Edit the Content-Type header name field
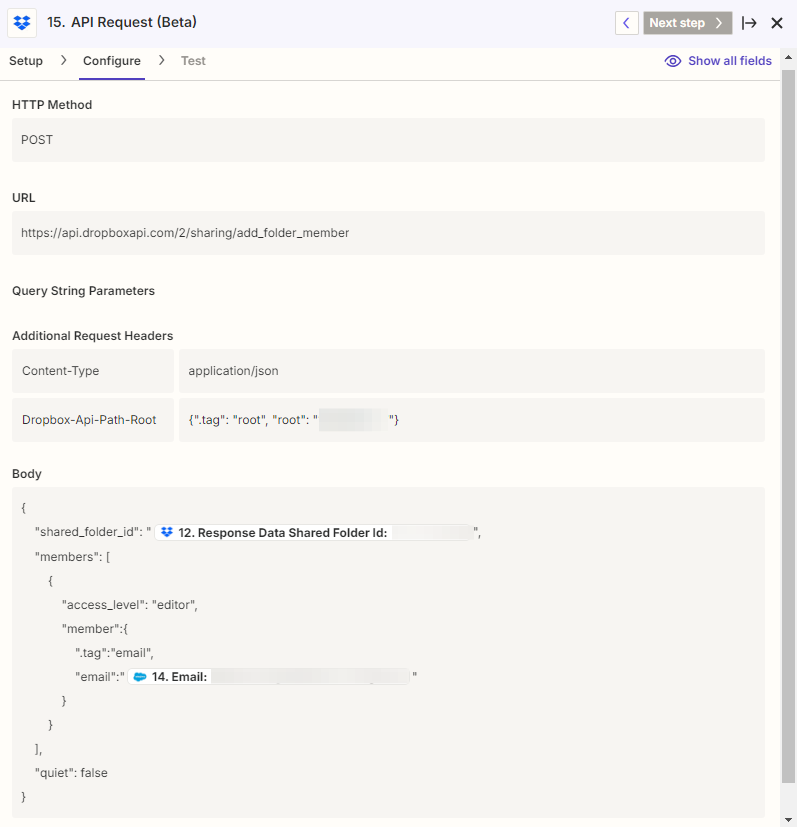The image size is (797, 827). [x=93, y=371]
